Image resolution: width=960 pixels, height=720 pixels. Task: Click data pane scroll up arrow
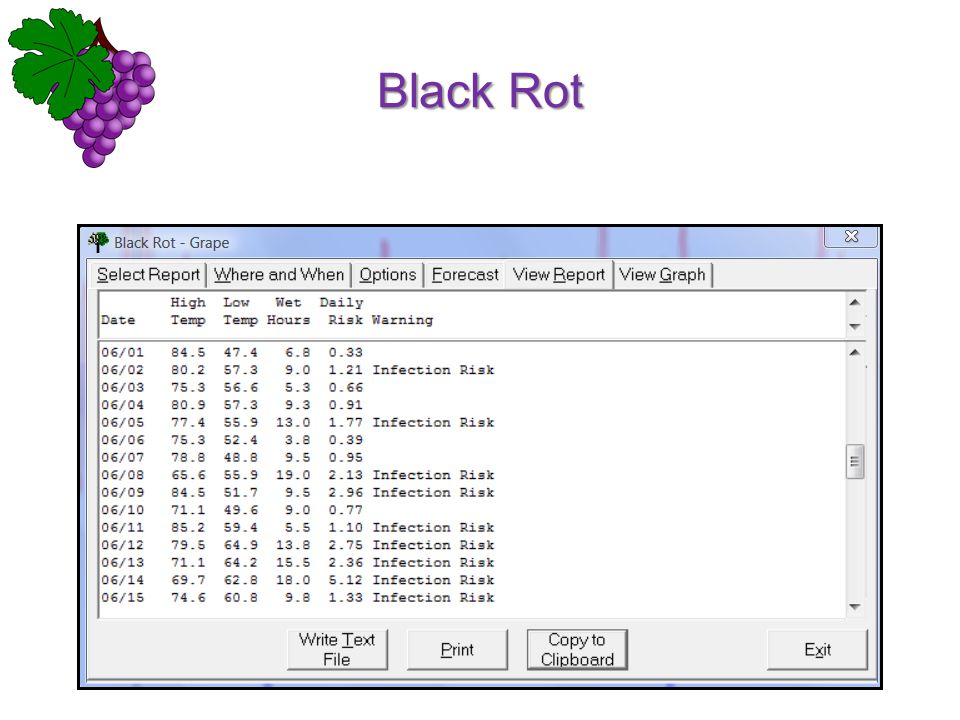(855, 353)
